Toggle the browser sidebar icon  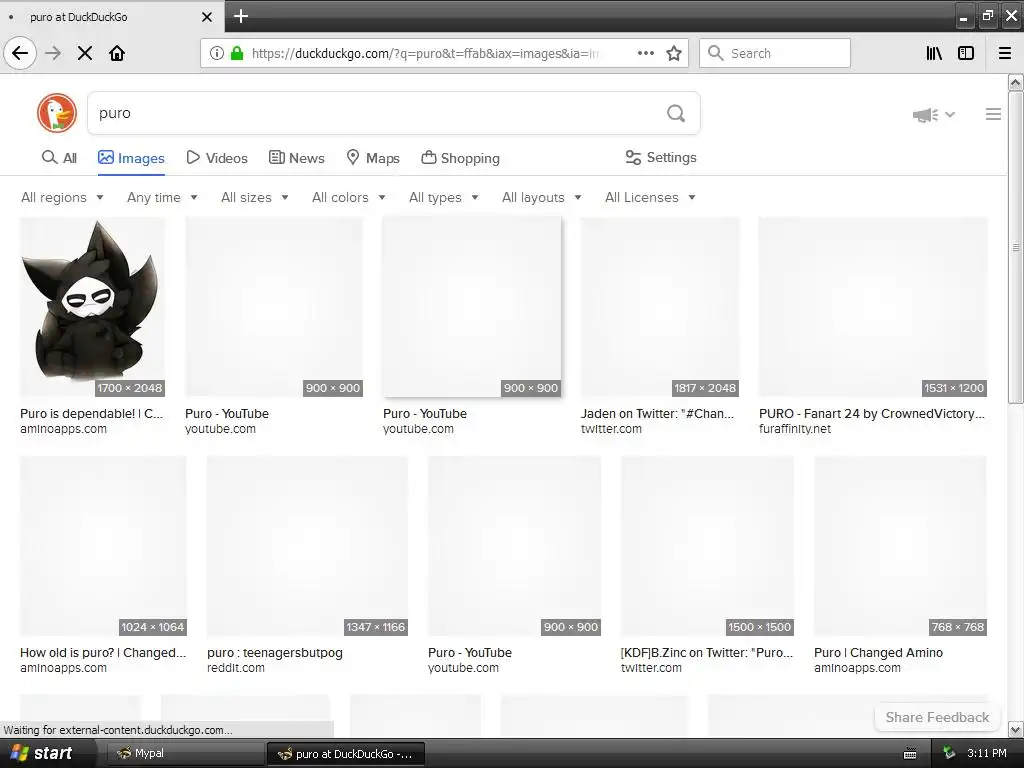[x=966, y=53]
